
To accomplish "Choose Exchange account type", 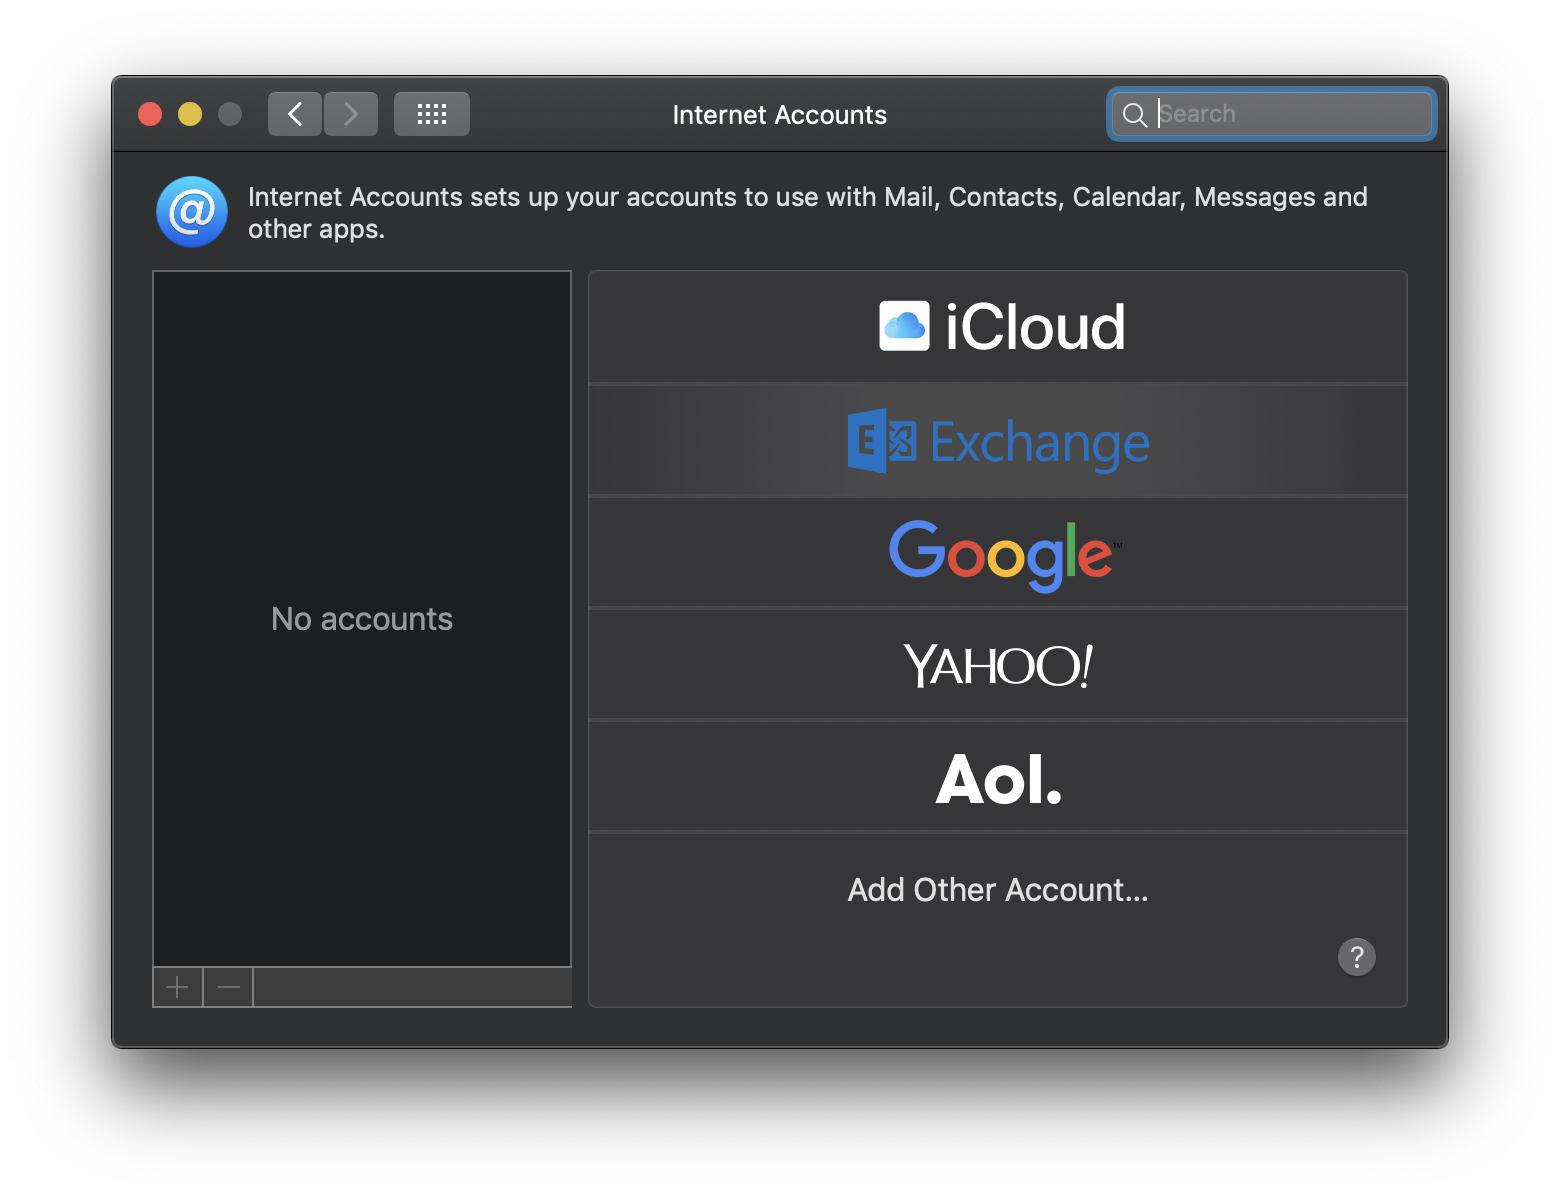I will tap(998, 440).
